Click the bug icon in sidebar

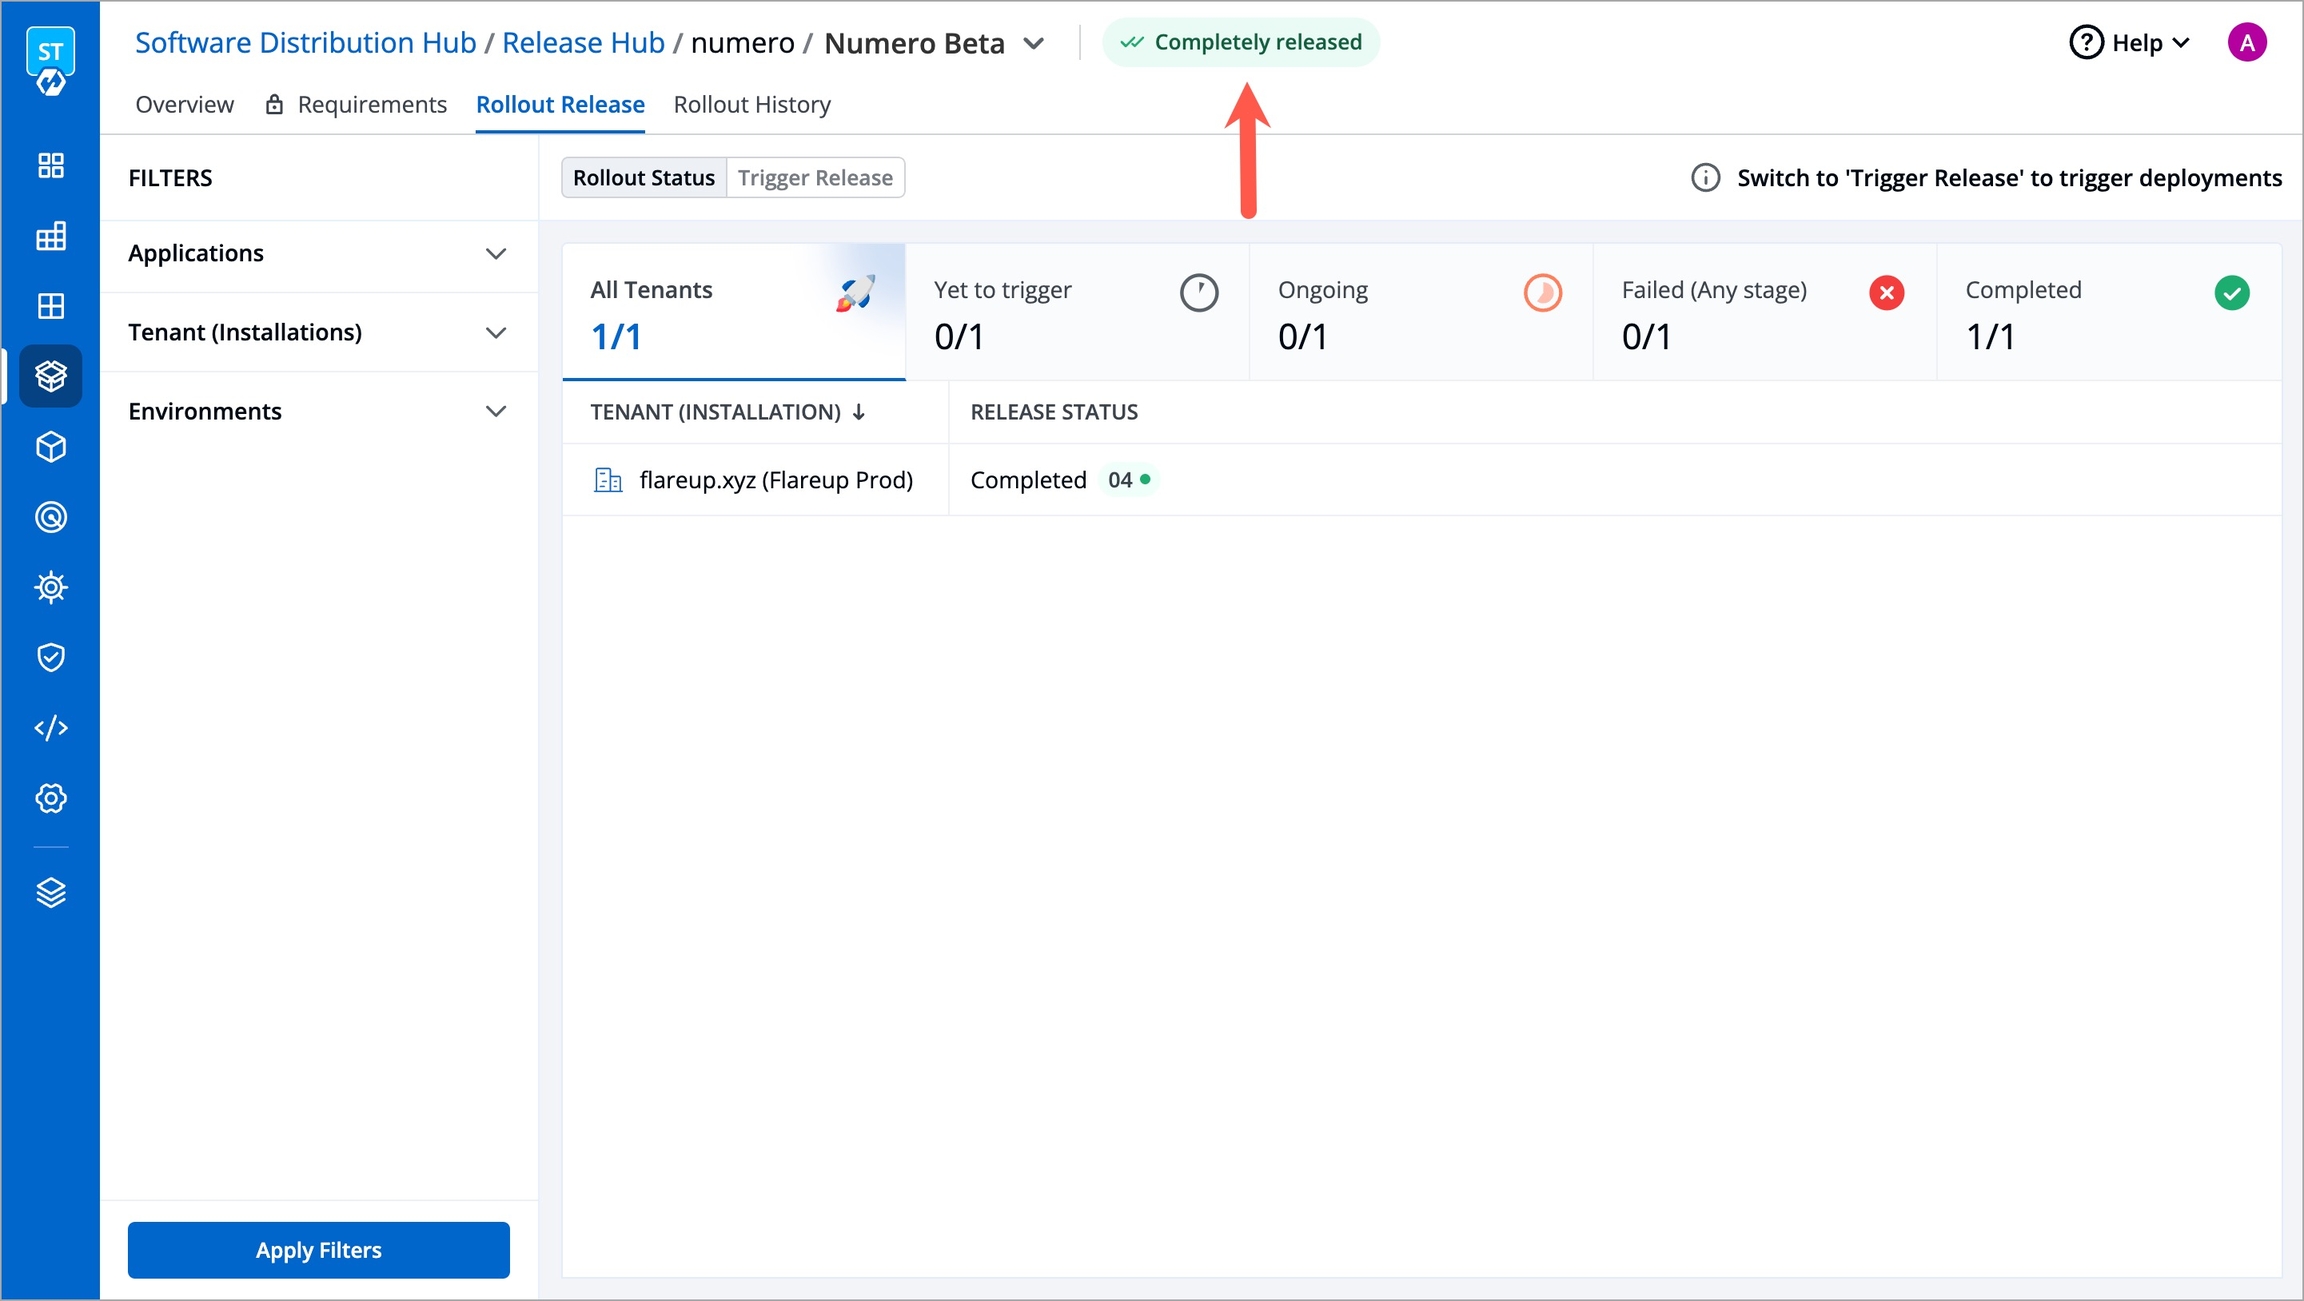(51, 587)
